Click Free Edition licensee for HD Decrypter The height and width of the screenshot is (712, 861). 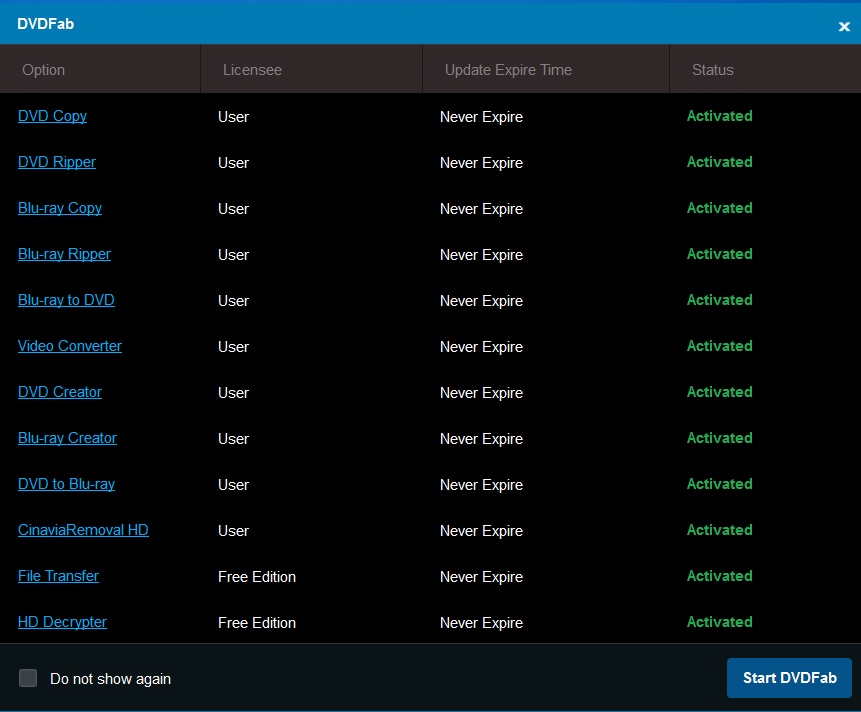pyautogui.click(x=256, y=623)
